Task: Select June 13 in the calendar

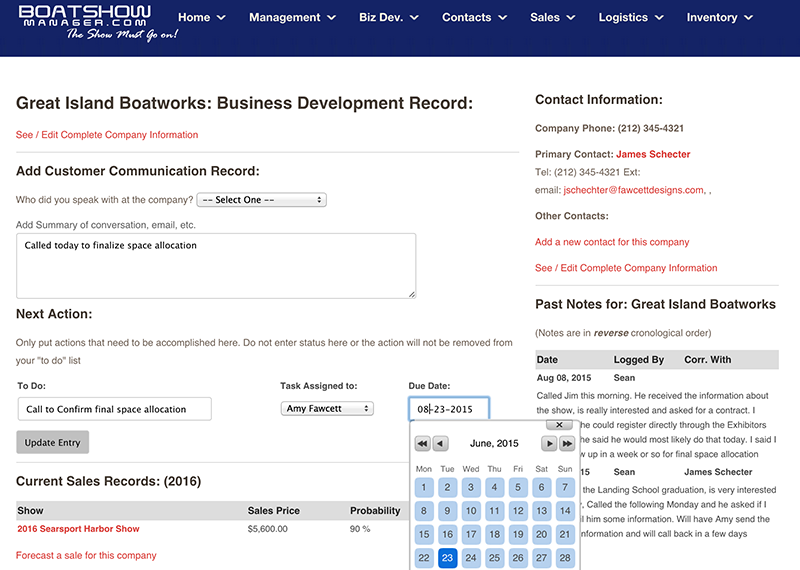Action: 541,511
